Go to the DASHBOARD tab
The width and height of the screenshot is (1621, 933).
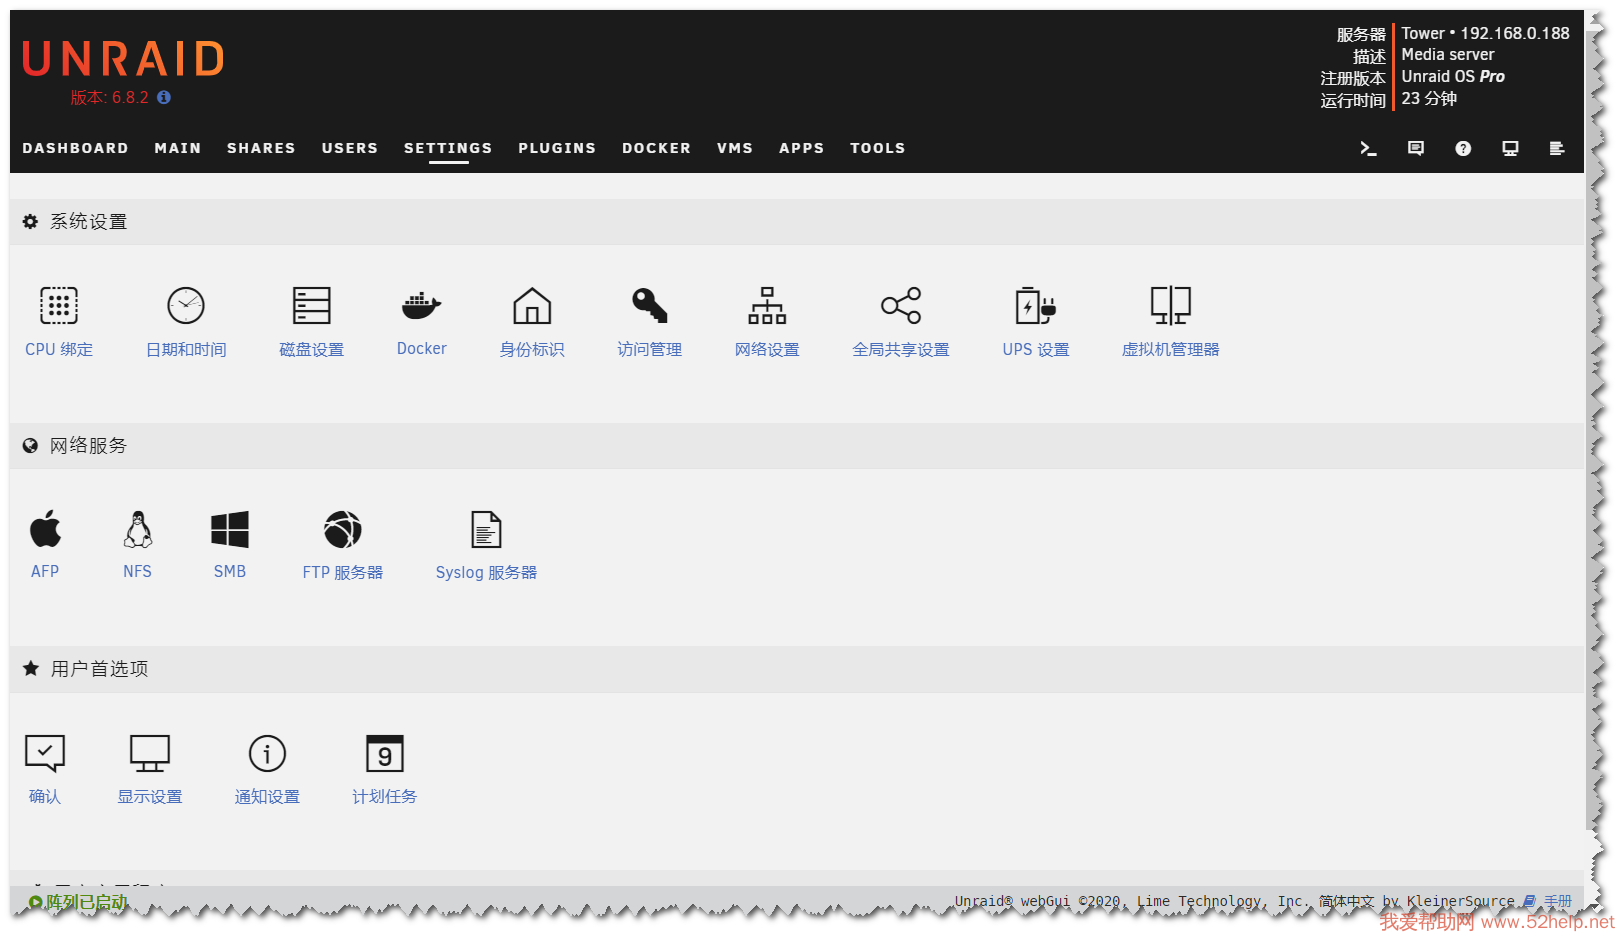coord(75,148)
